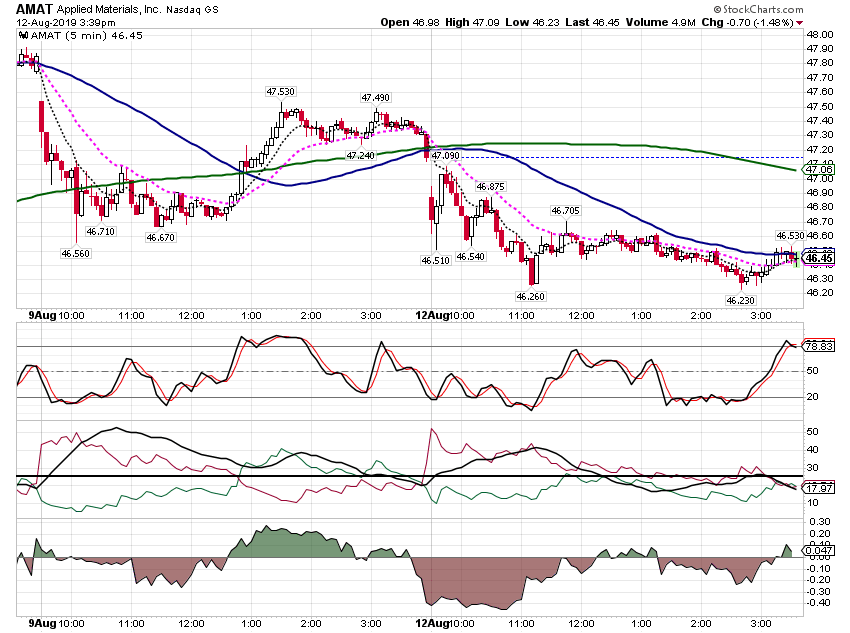Click the 'Volume 4.9M' quote value
This screenshot has height=633, width=850.
(661, 22)
